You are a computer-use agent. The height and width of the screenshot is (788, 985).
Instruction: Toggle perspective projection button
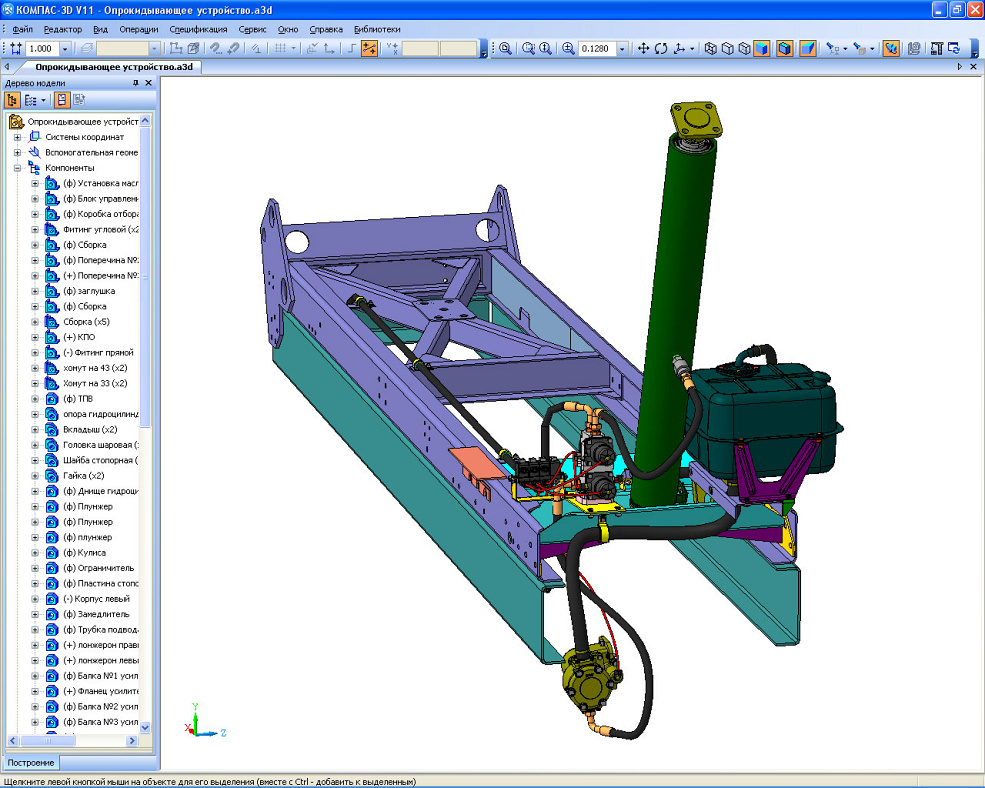click(x=807, y=48)
